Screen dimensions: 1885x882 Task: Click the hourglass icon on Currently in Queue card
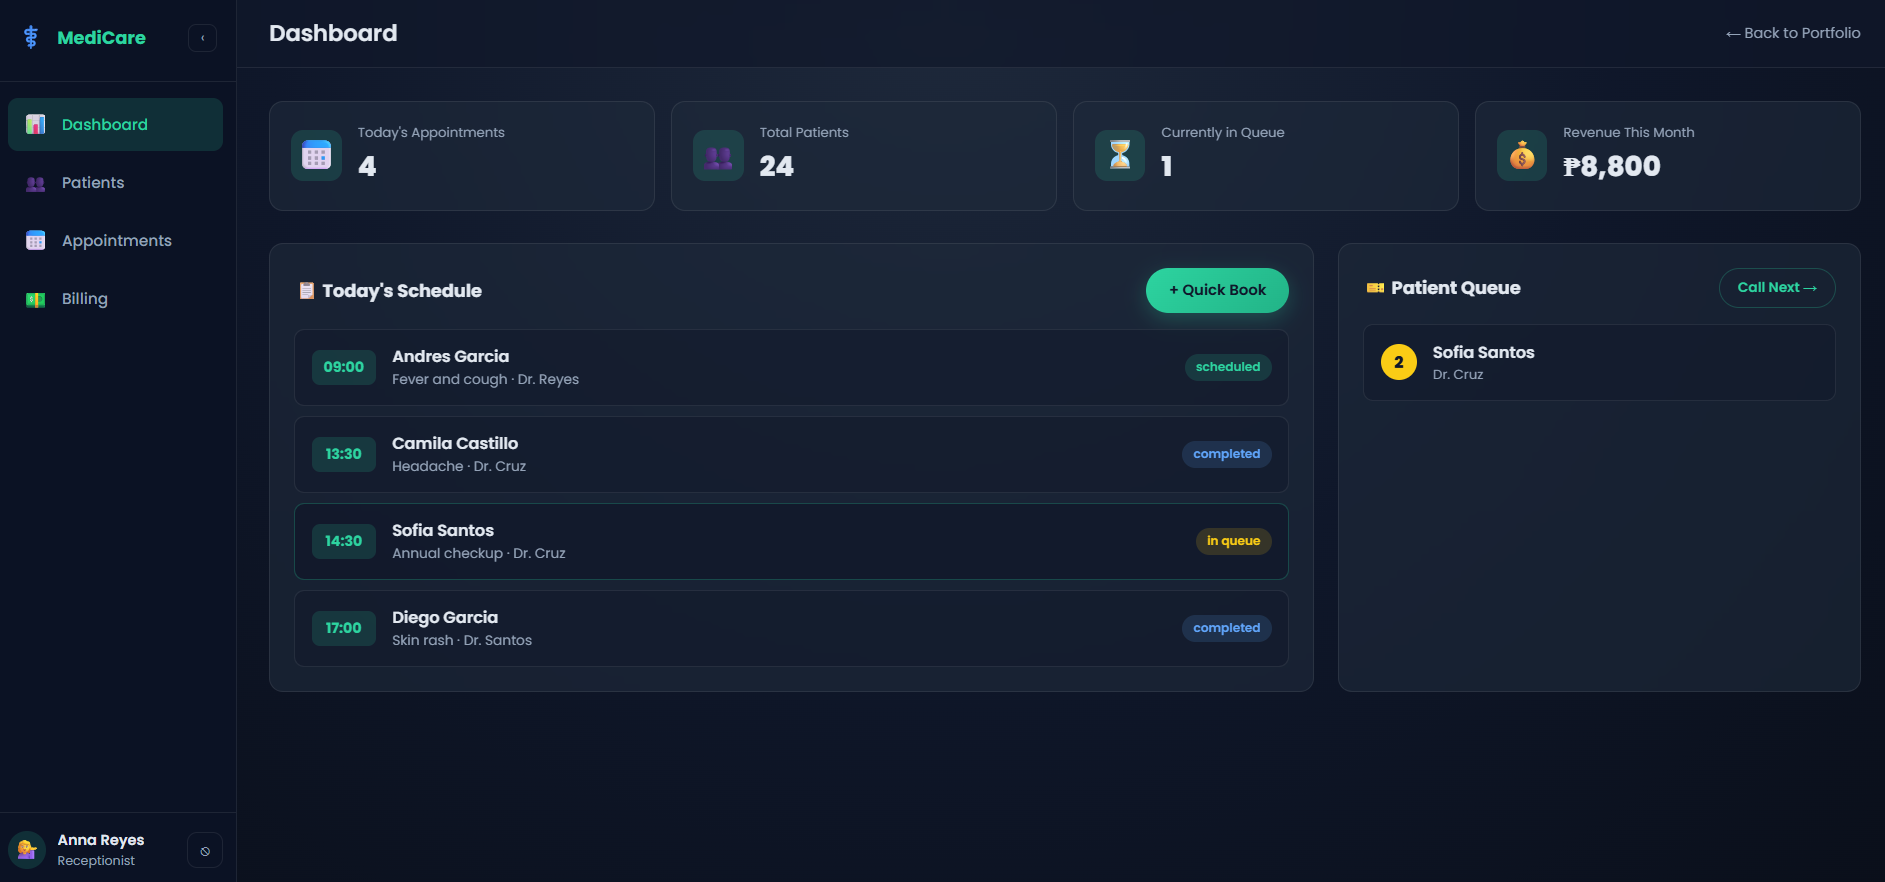[x=1120, y=156]
